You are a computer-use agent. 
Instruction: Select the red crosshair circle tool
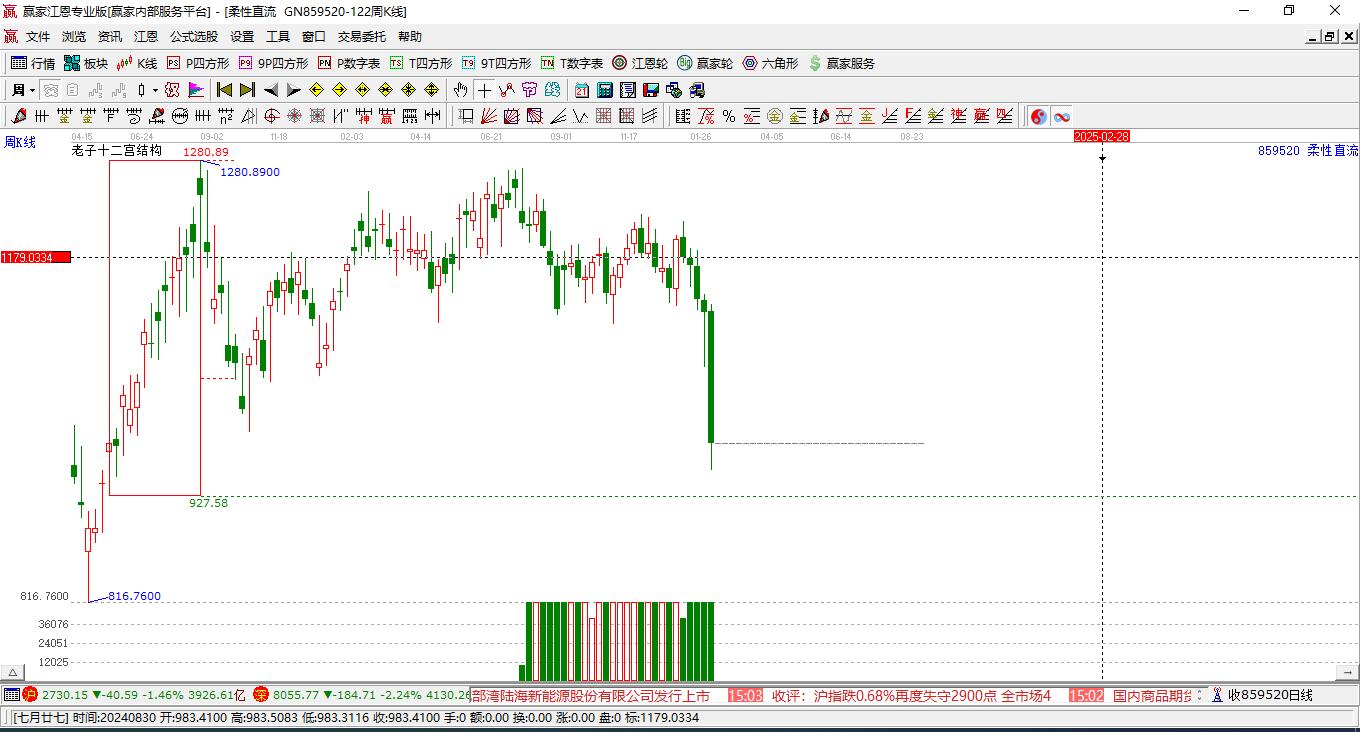(x=271, y=116)
